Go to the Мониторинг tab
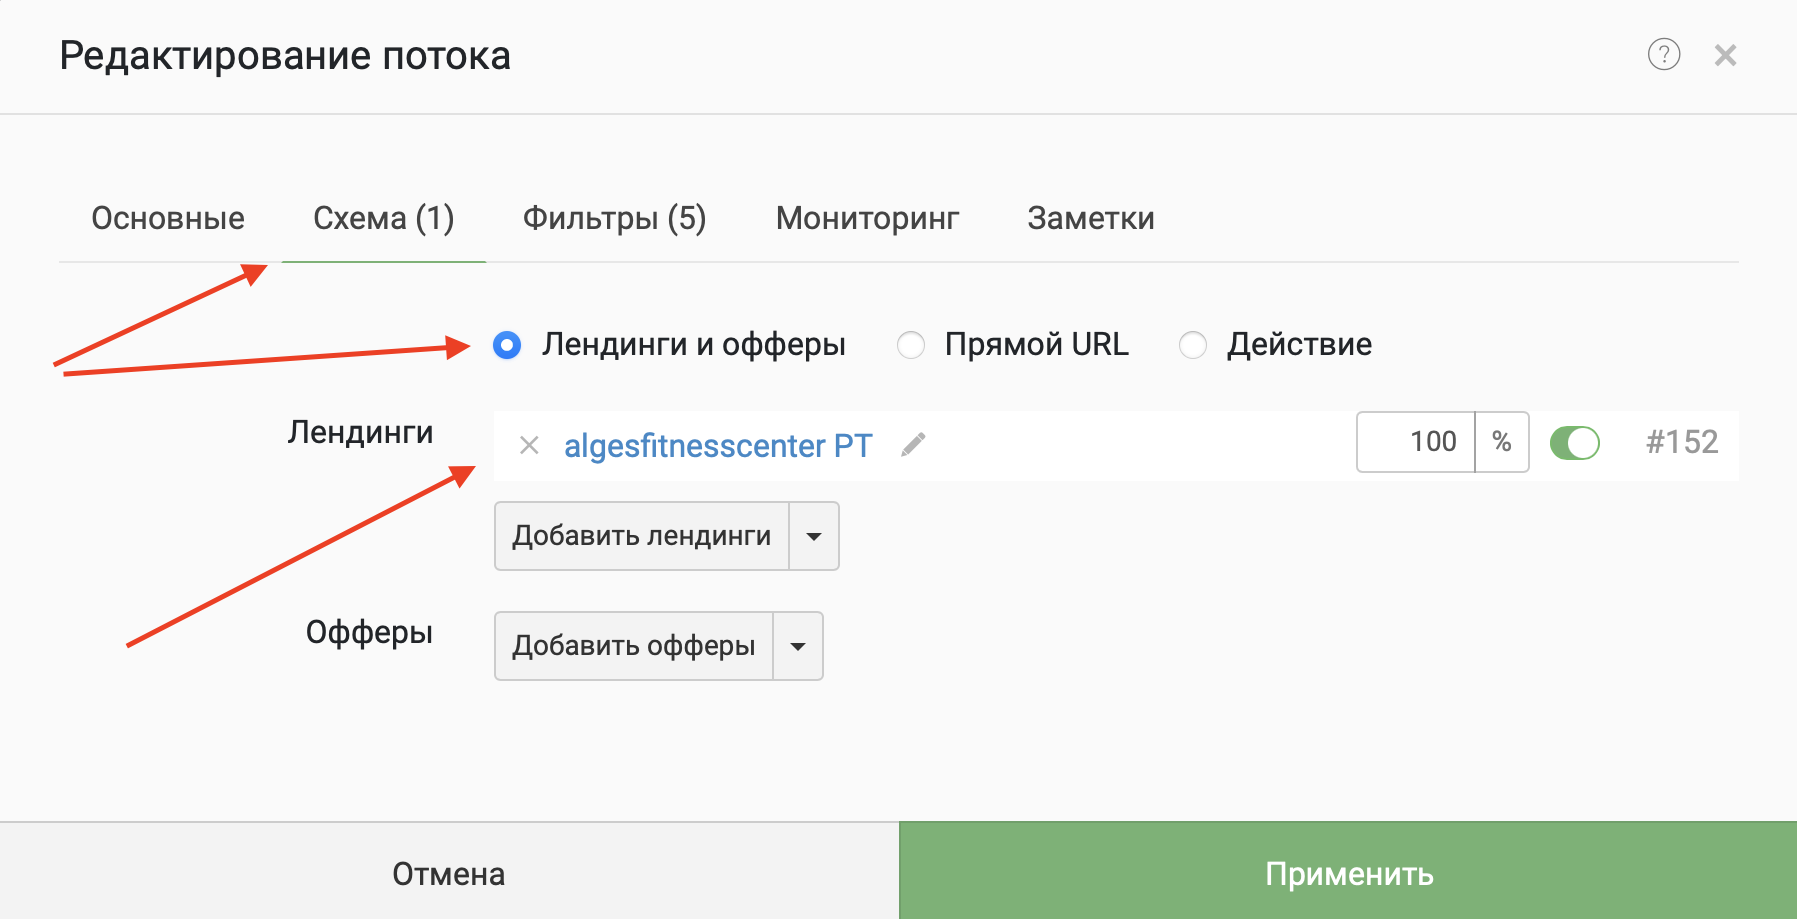Image resolution: width=1797 pixels, height=919 pixels. pyautogui.click(x=867, y=218)
